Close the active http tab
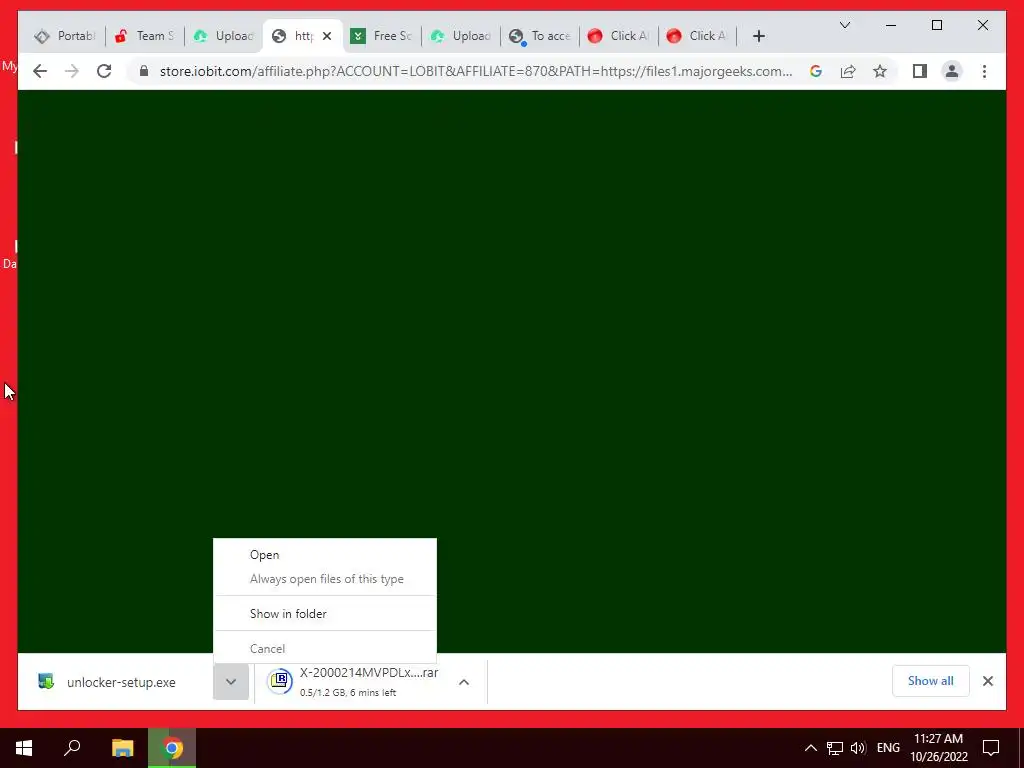This screenshot has width=1024, height=768. (x=327, y=36)
